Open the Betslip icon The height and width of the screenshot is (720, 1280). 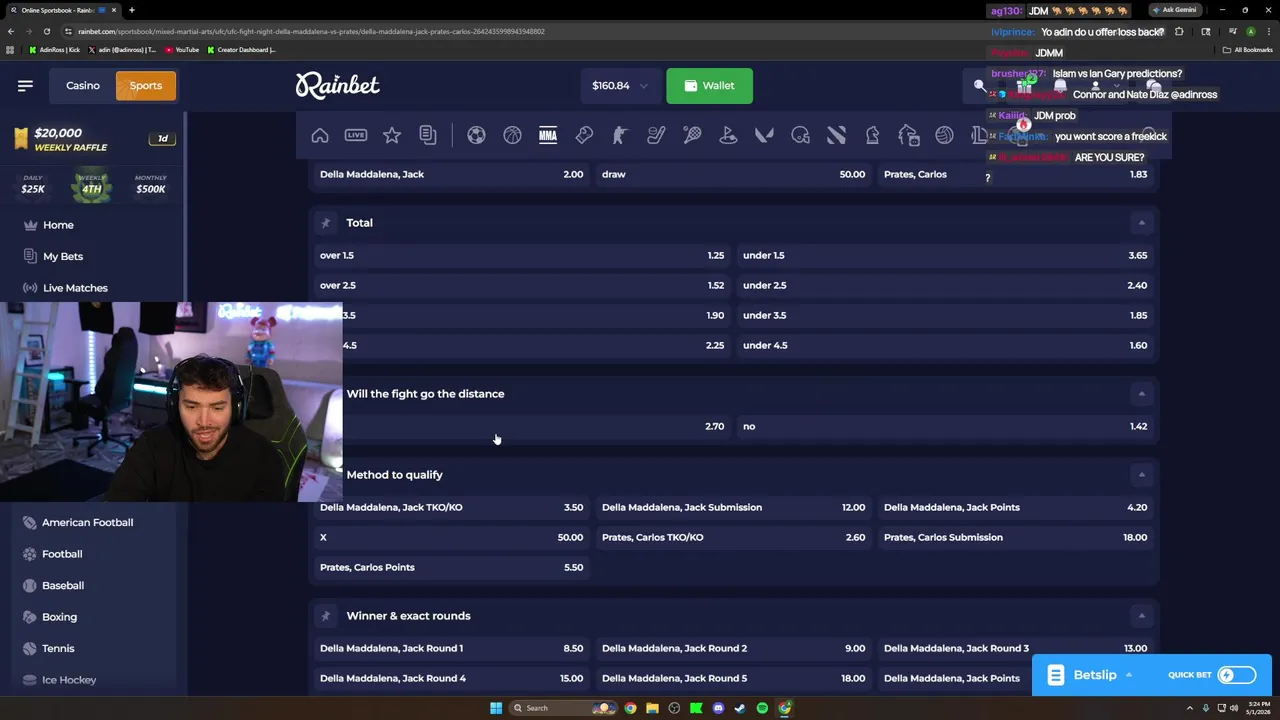point(1055,675)
